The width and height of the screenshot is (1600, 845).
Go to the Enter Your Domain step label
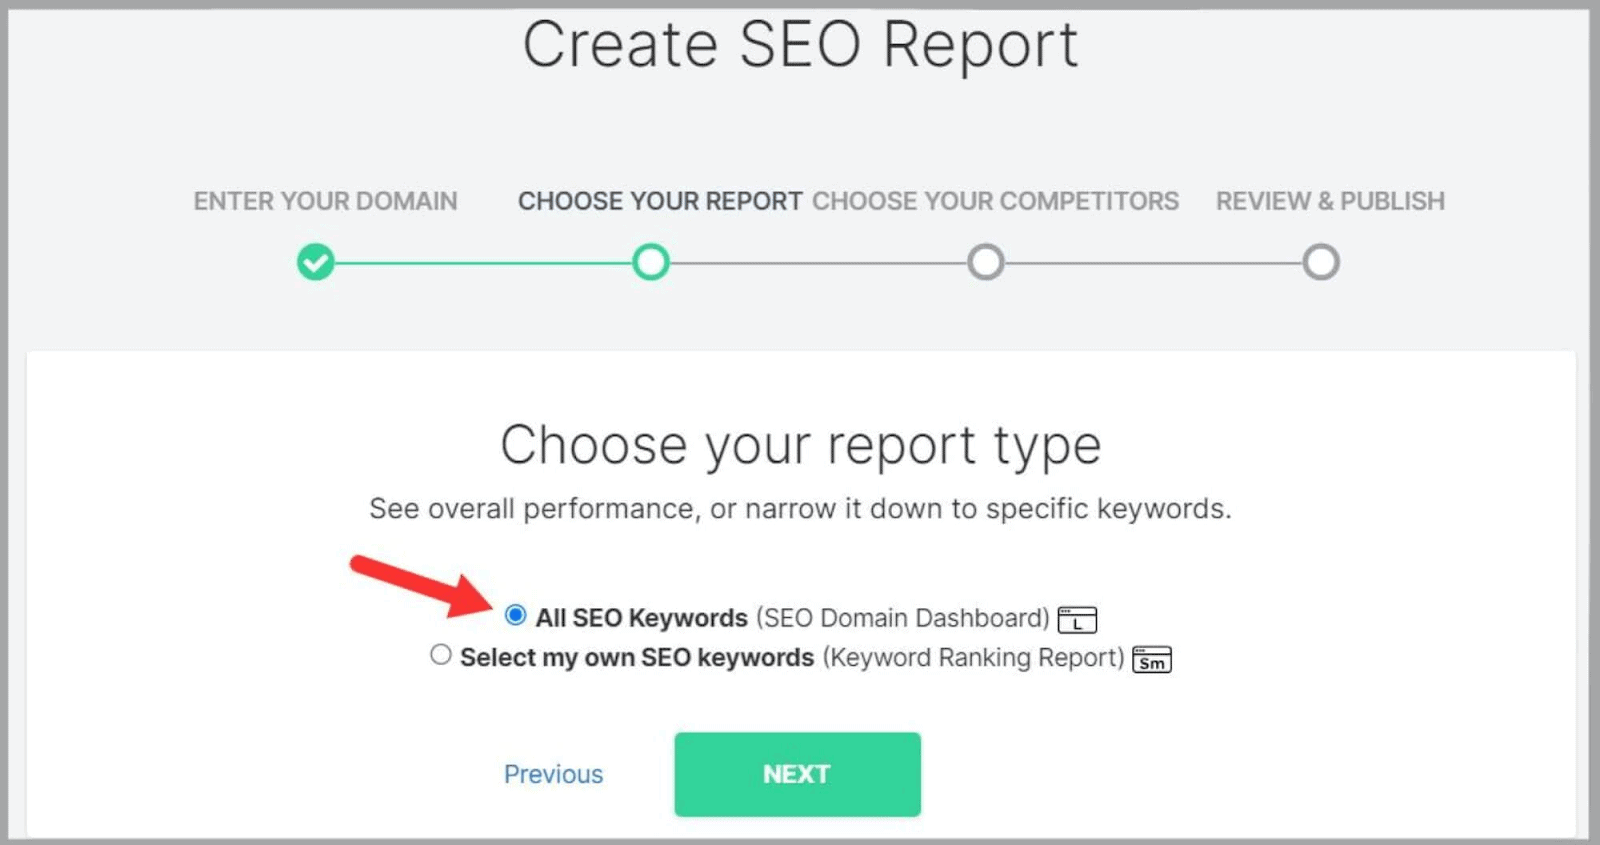pyautogui.click(x=325, y=201)
